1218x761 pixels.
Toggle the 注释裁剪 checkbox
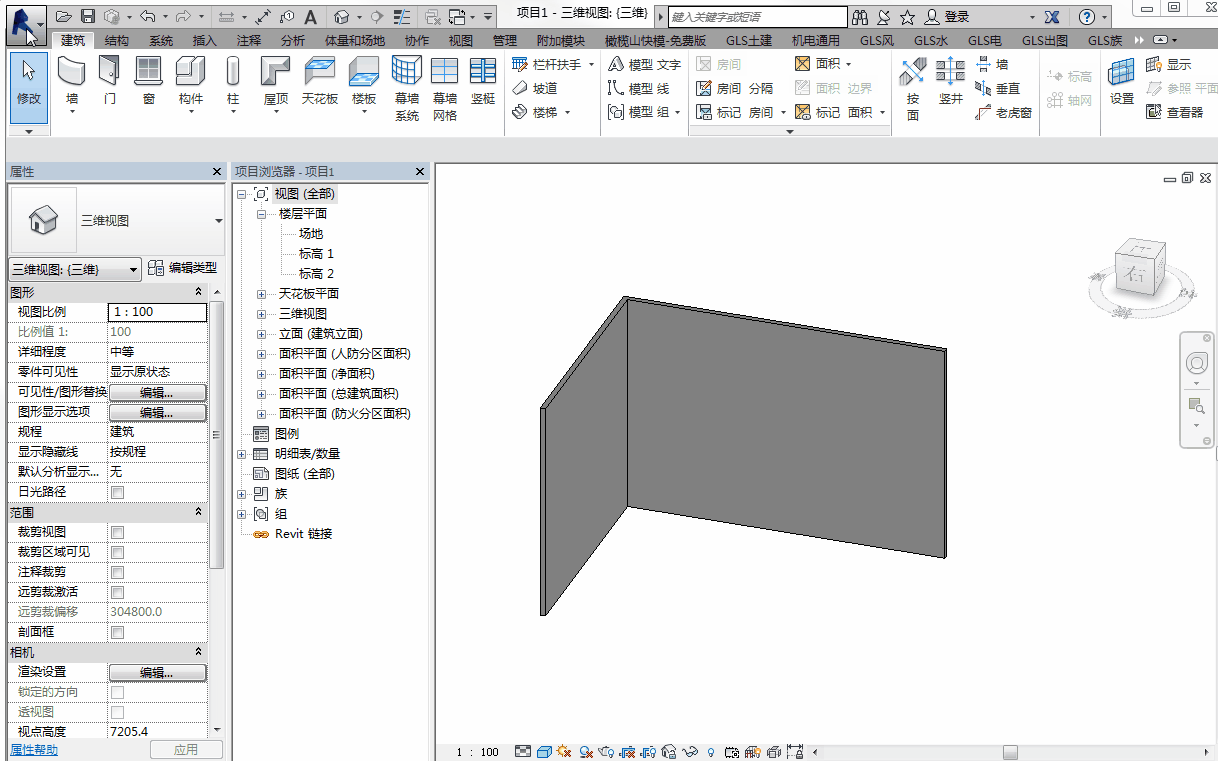click(118, 572)
